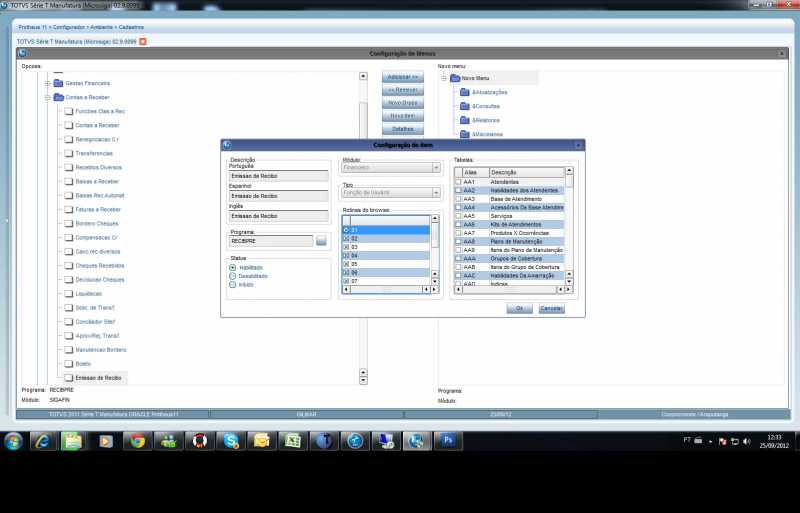This screenshot has height=513, width=800.
Task: Click the Espanhol description field
Action: point(279,196)
